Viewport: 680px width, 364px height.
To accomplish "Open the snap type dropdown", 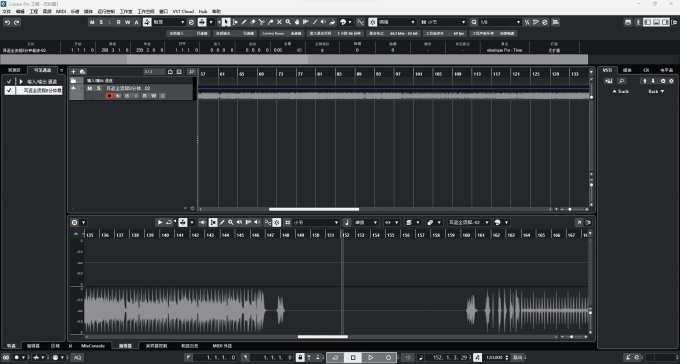I will click(397, 22).
